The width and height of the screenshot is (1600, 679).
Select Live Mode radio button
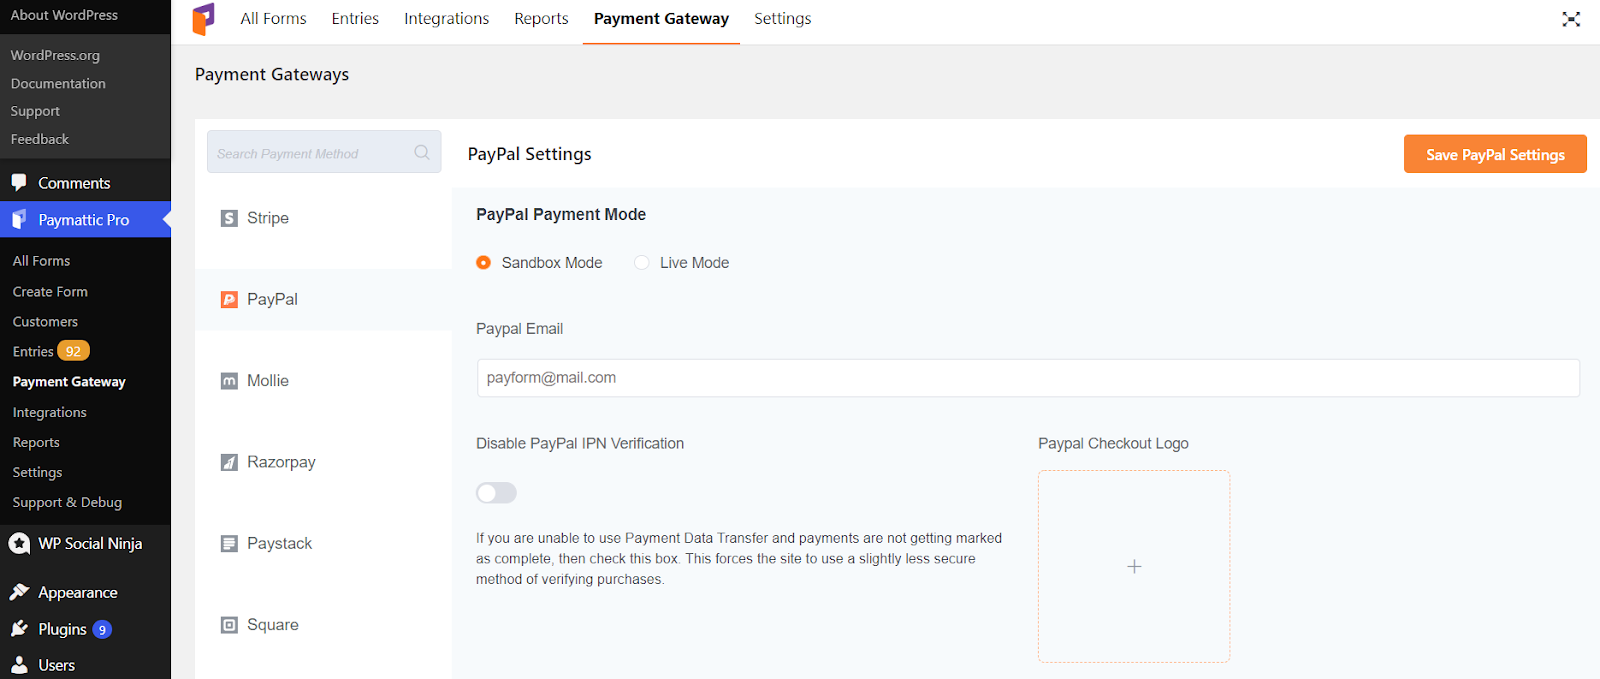(x=642, y=262)
